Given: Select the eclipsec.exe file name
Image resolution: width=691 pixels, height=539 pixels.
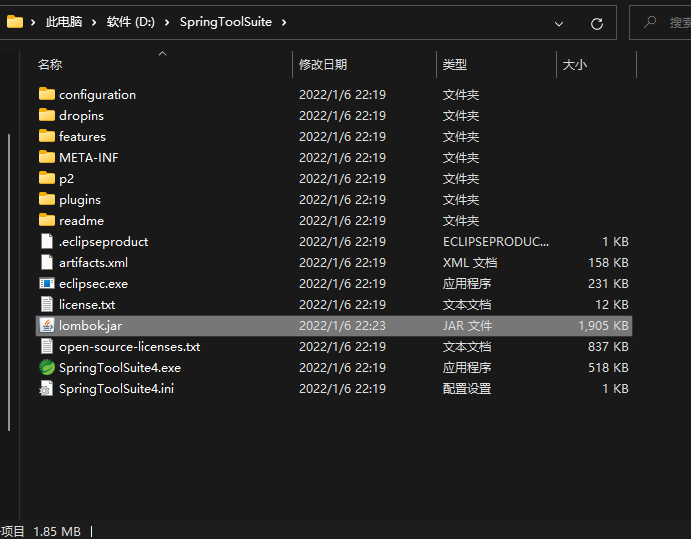Looking at the screenshot, I should tap(93, 283).
